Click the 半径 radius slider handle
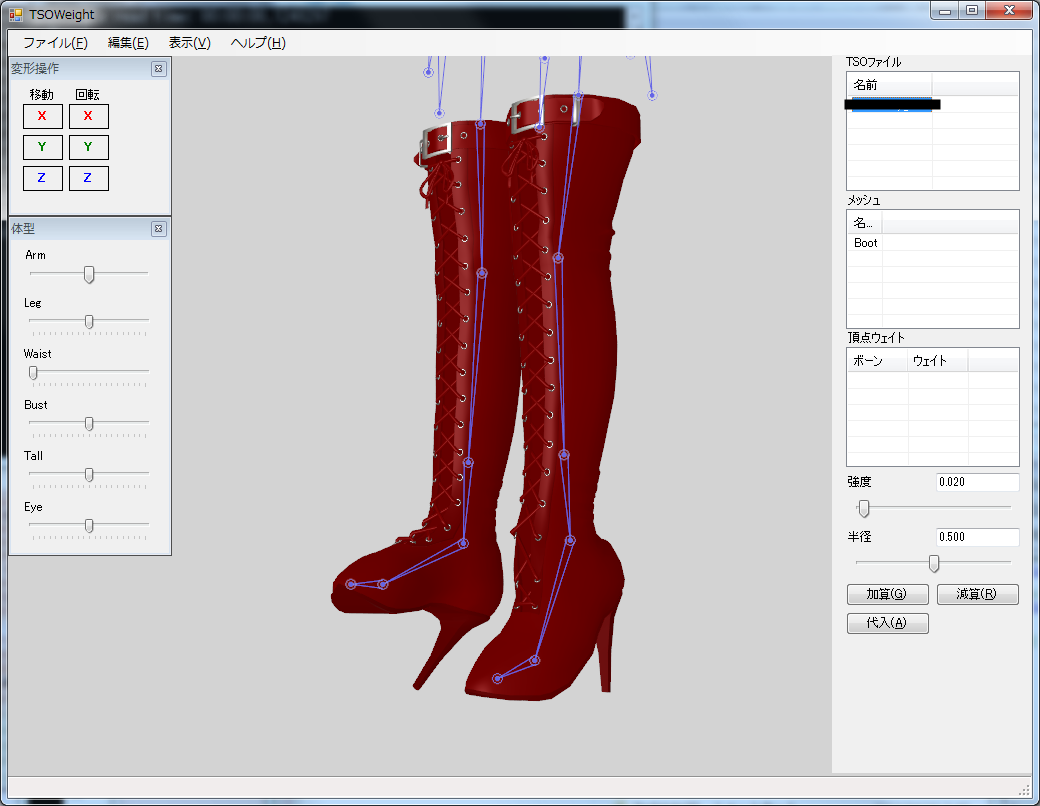The image size is (1040, 806). [934, 563]
